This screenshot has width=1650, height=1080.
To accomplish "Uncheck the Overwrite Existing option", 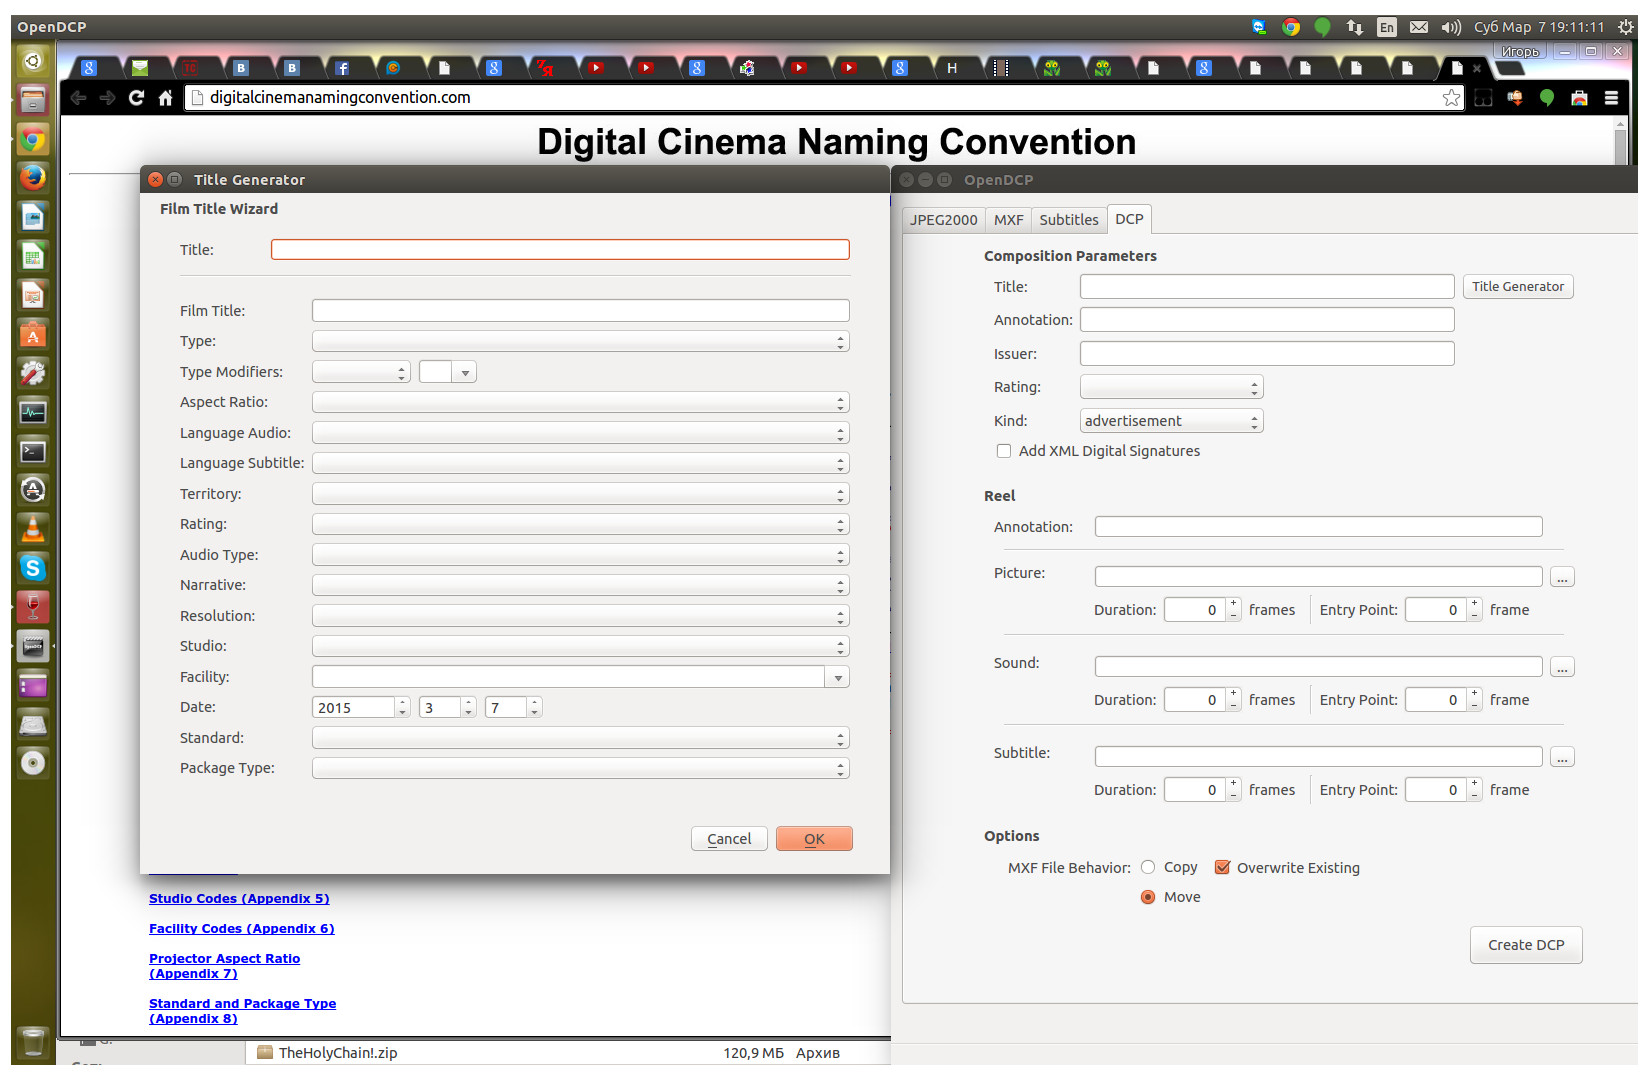I will pos(1222,867).
